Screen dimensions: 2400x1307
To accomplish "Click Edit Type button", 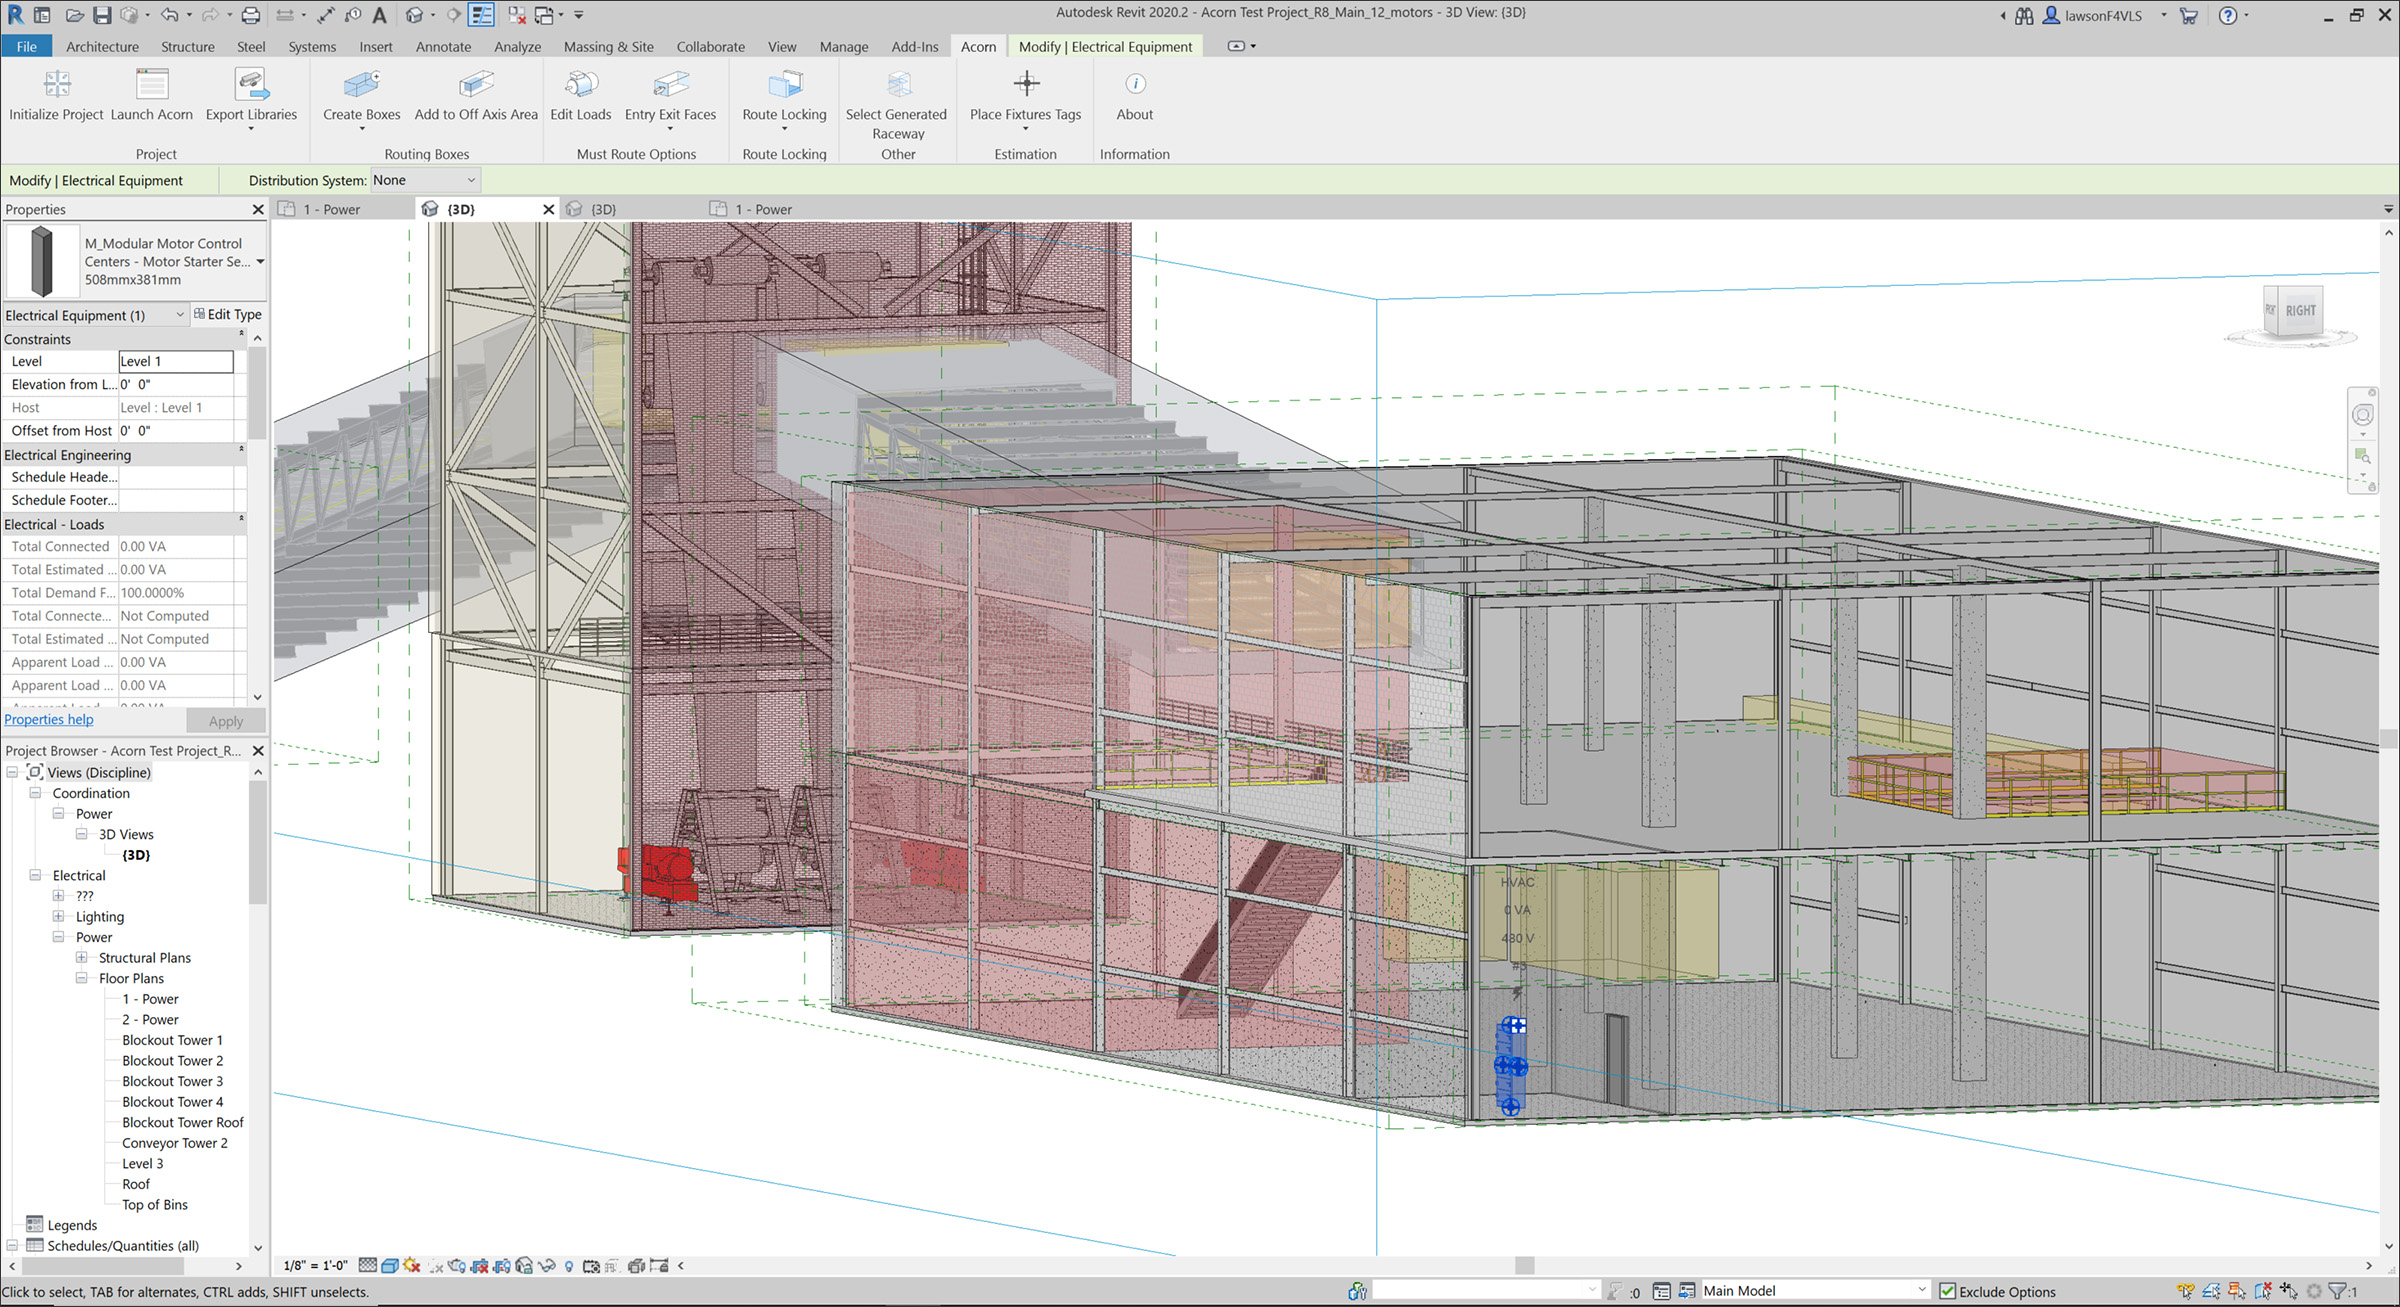I will pyautogui.click(x=228, y=314).
